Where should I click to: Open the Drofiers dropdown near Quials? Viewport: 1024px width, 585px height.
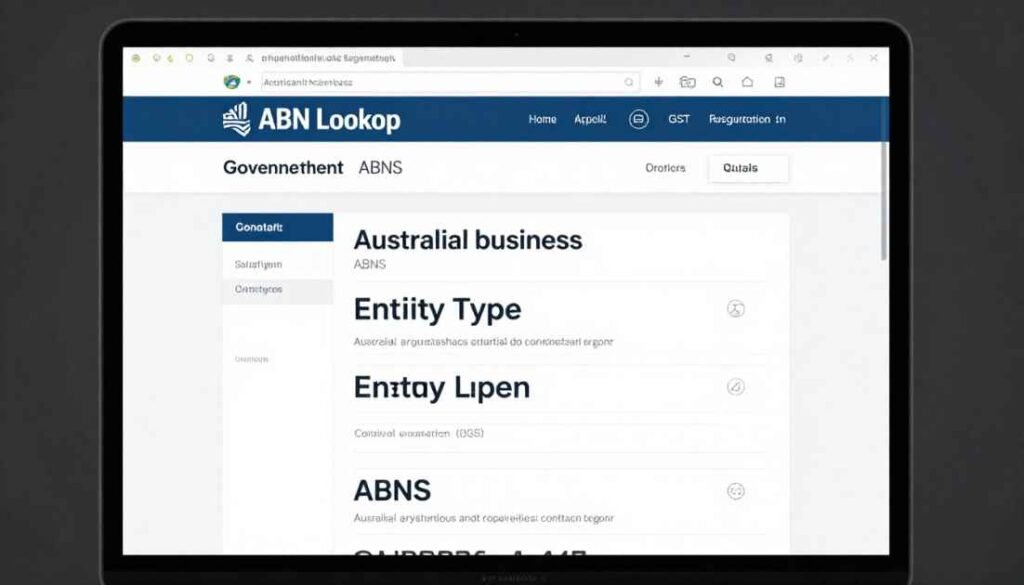667,168
